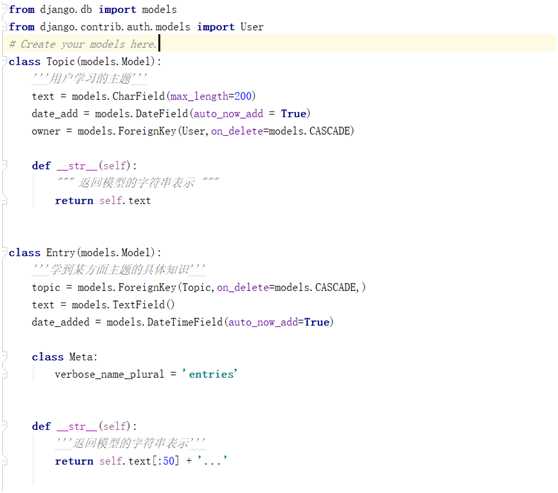Image resolution: width=558 pixels, height=493 pixels.
Task: Click 'True' in the DateTimeField line
Action: coord(316,322)
